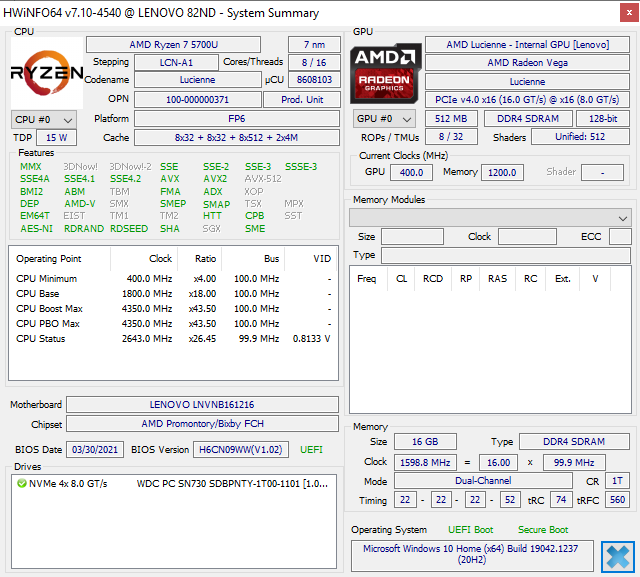Screen dimensions: 640x577
Task: Click the memory module Type field
Action: coord(506,255)
